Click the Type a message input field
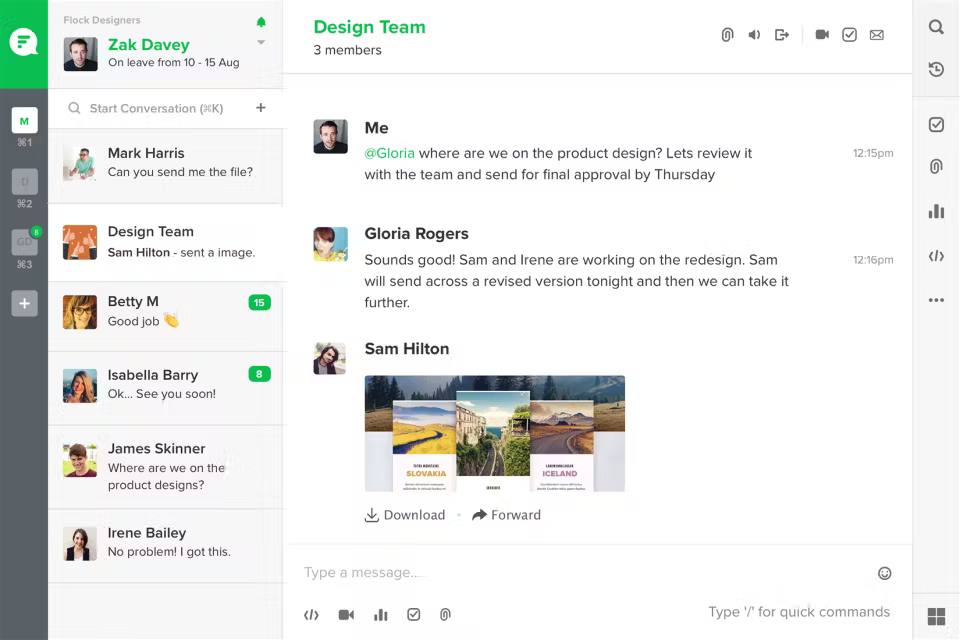This screenshot has width=960, height=640. click(588, 573)
